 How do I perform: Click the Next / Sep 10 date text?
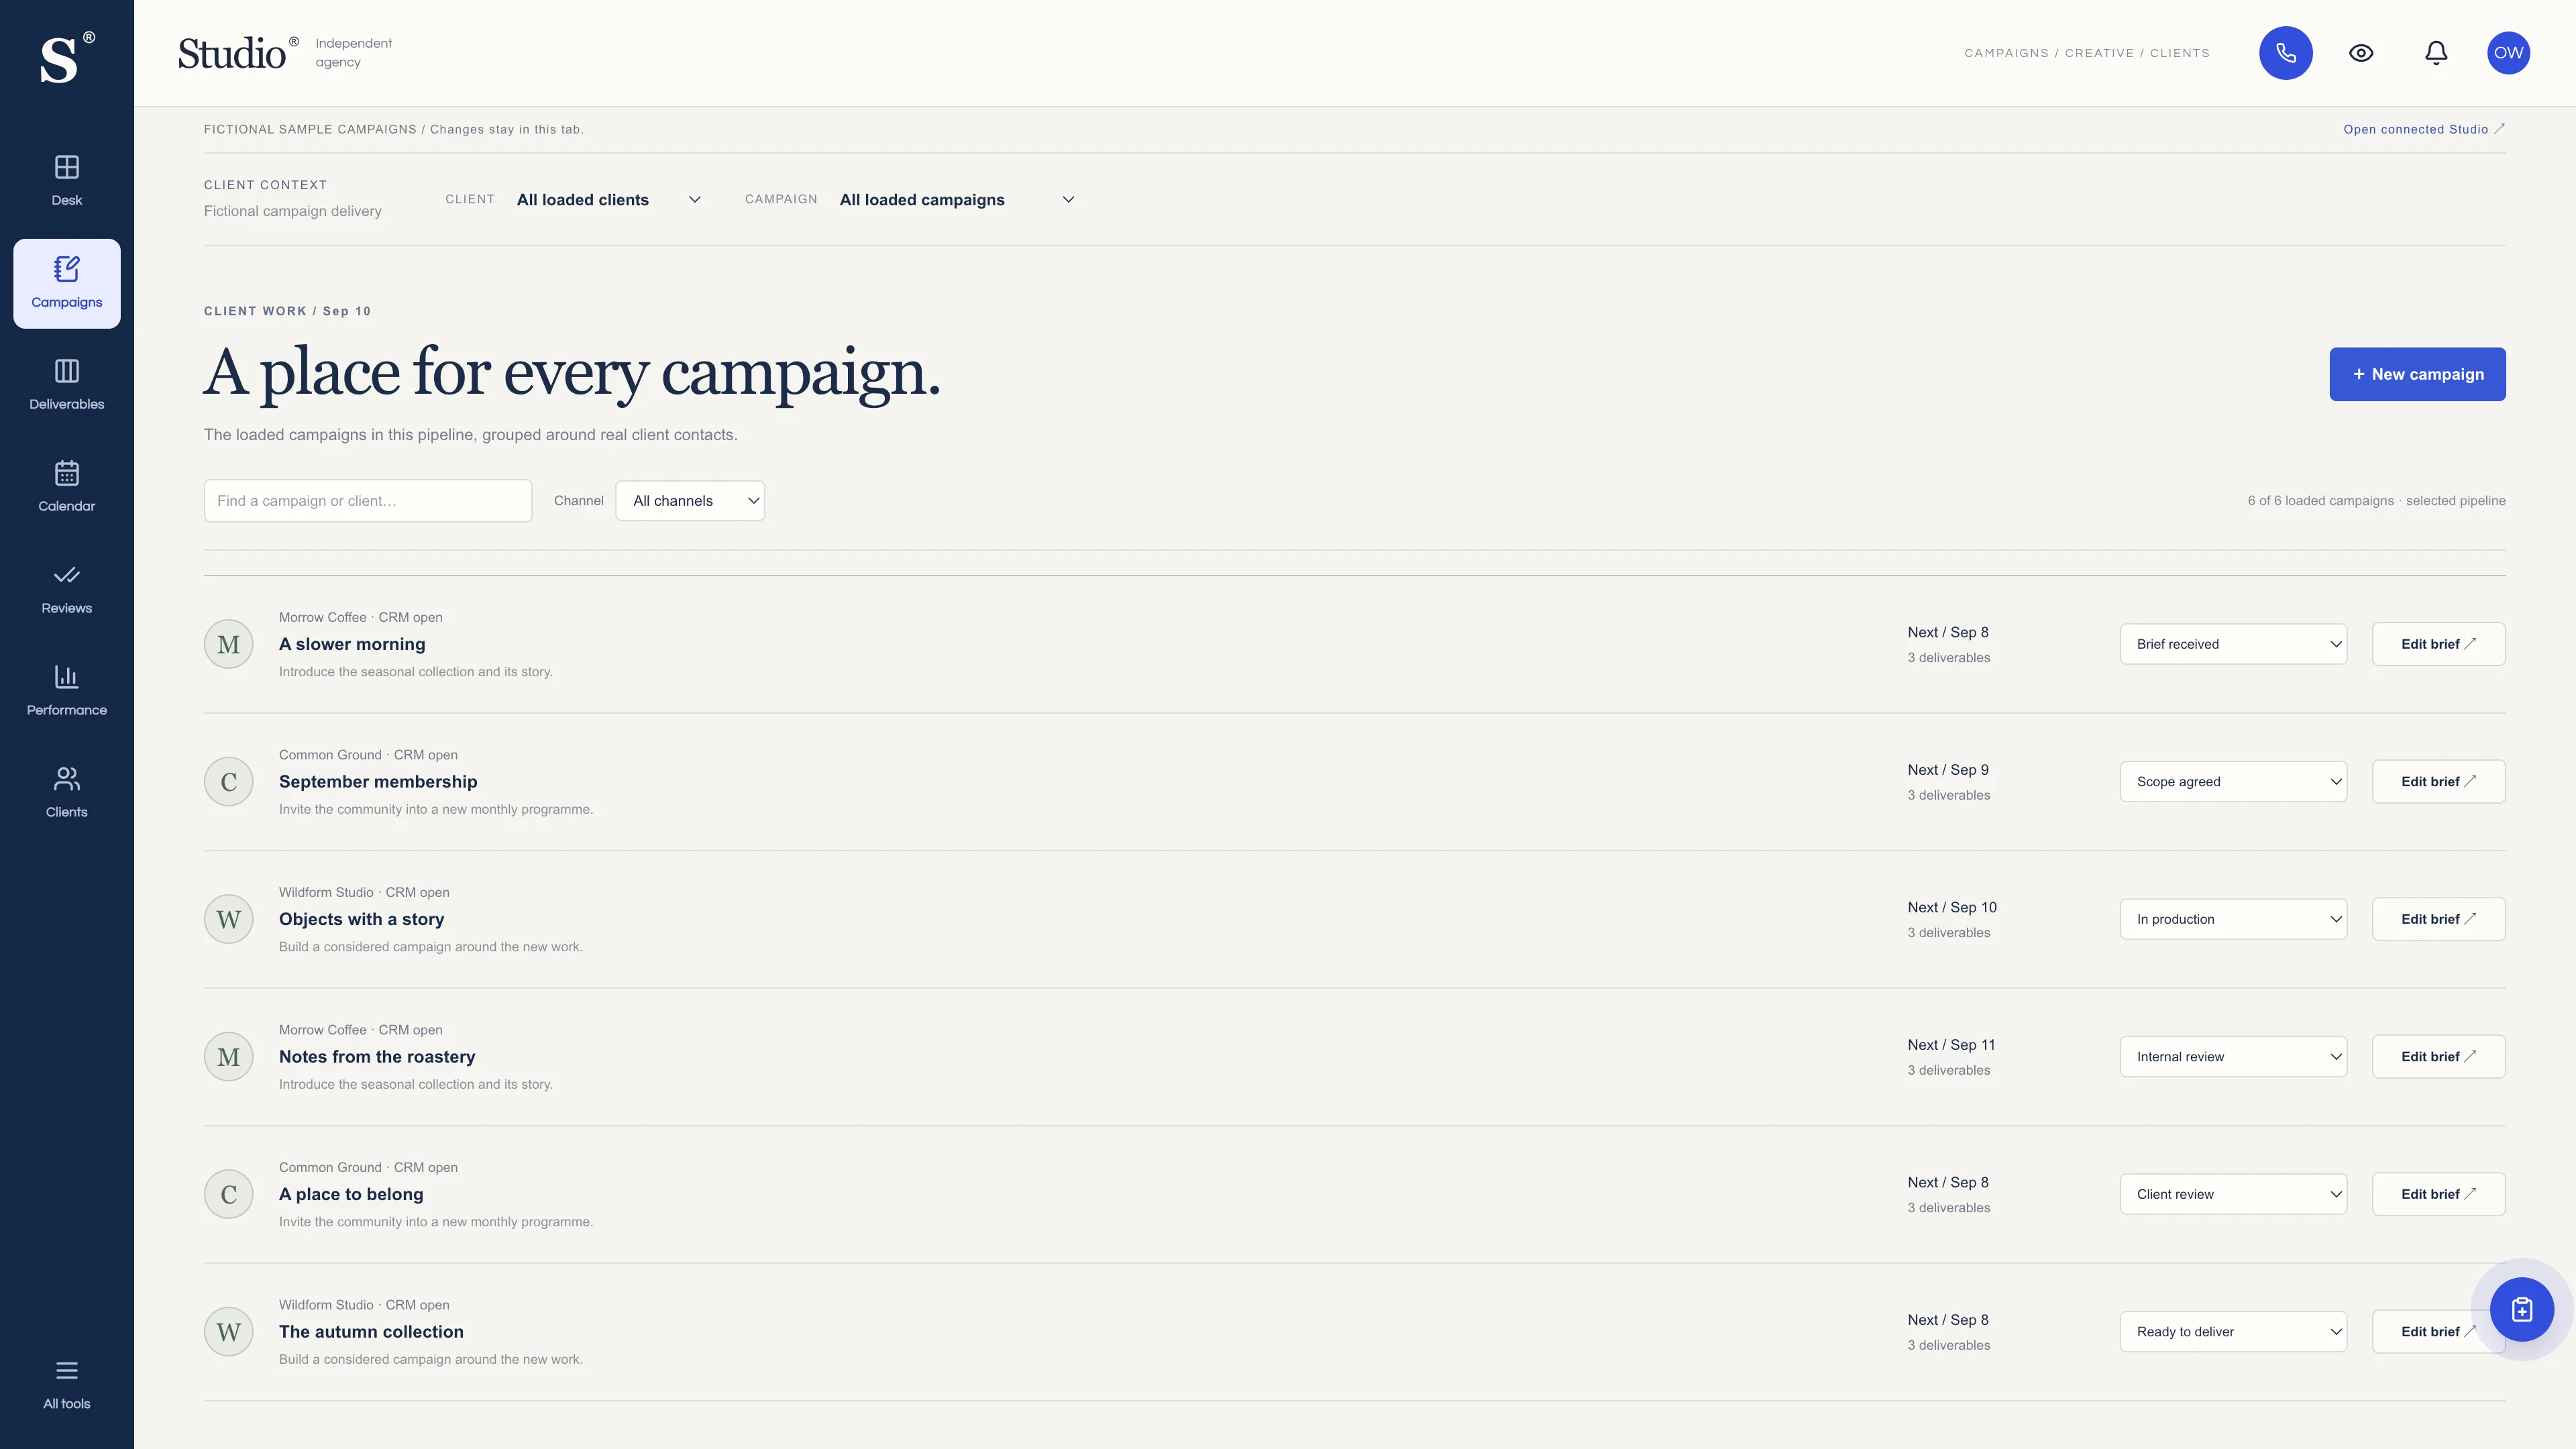click(x=1951, y=907)
